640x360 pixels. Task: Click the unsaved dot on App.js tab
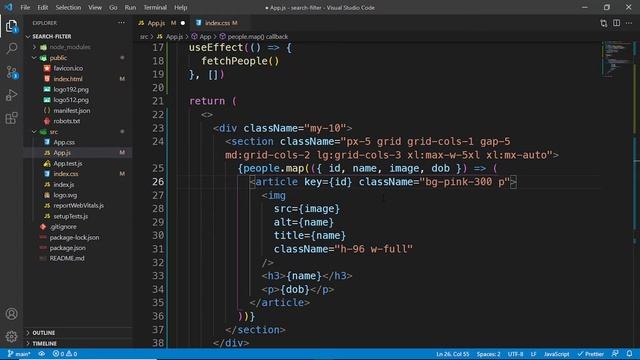[183, 23]
